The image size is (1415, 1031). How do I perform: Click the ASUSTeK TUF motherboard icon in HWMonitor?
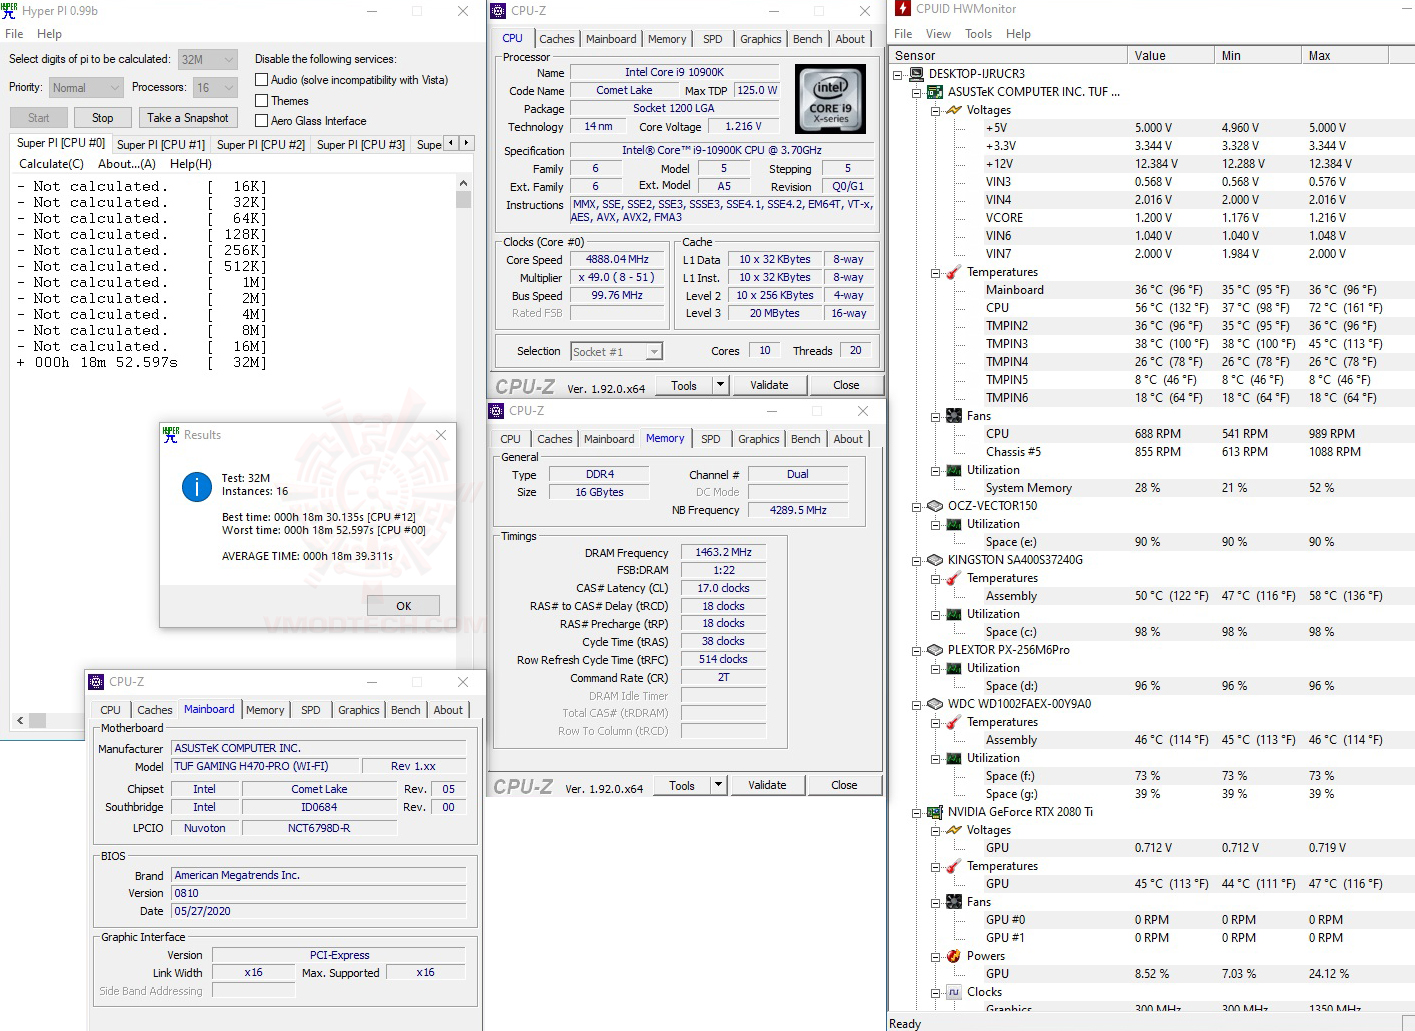click(x=934, y=91)
